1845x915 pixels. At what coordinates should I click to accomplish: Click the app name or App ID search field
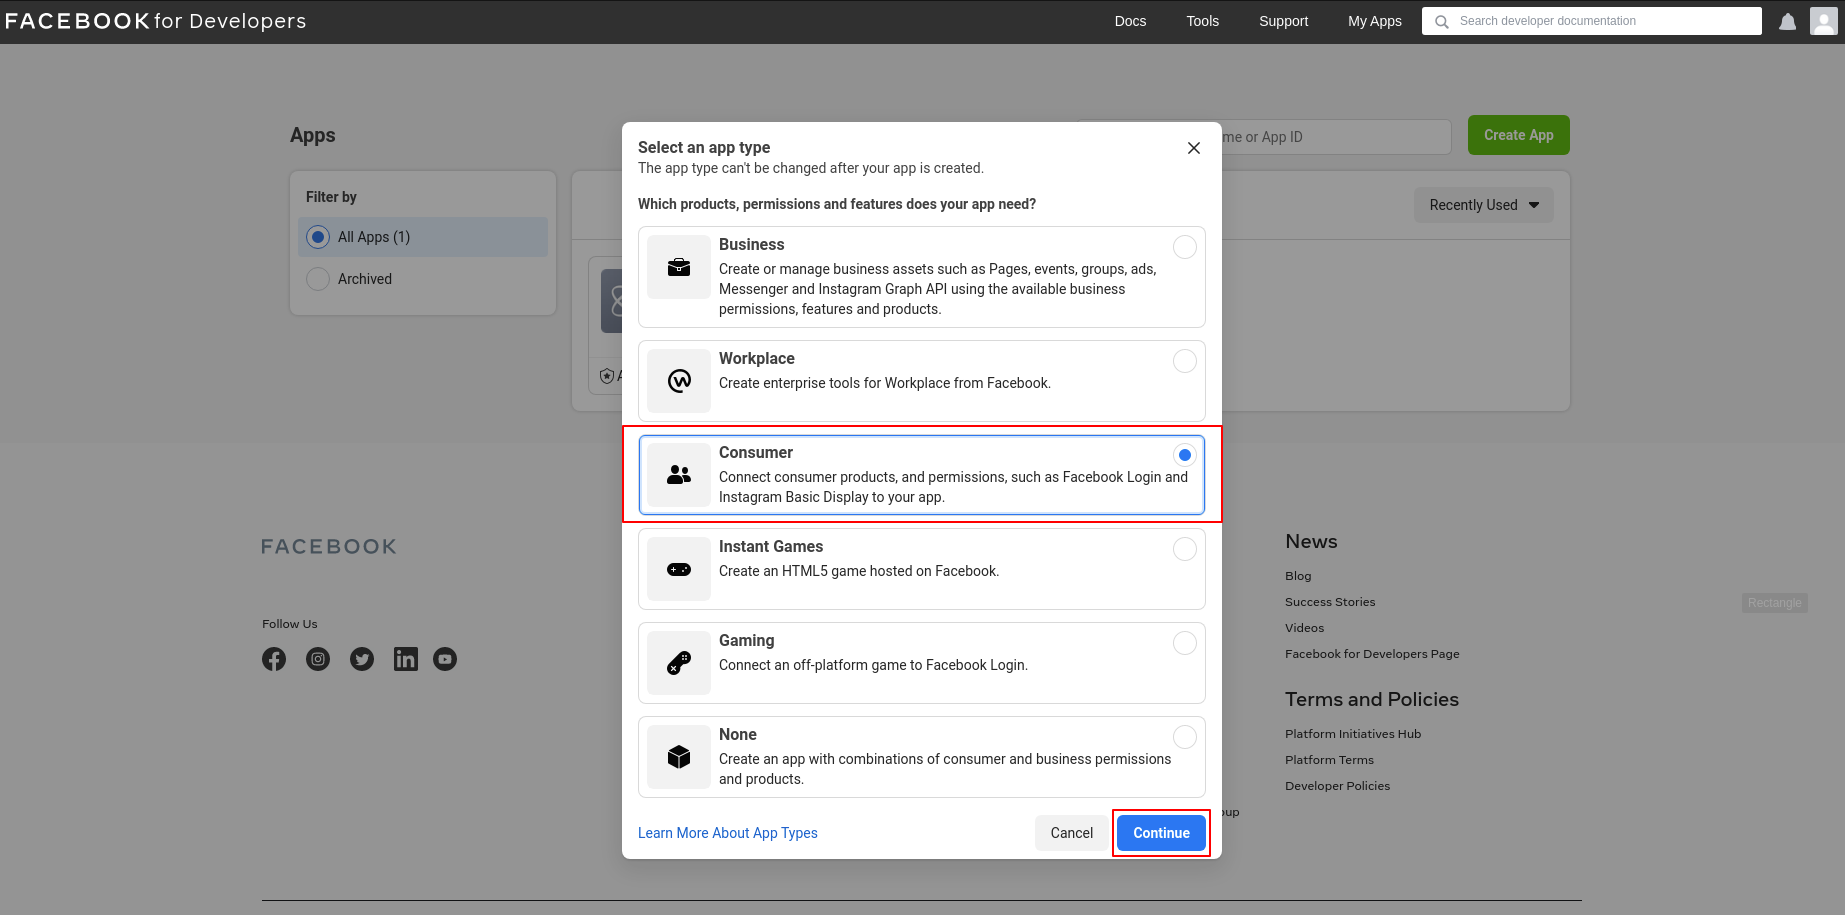(x=1335, y=137)
